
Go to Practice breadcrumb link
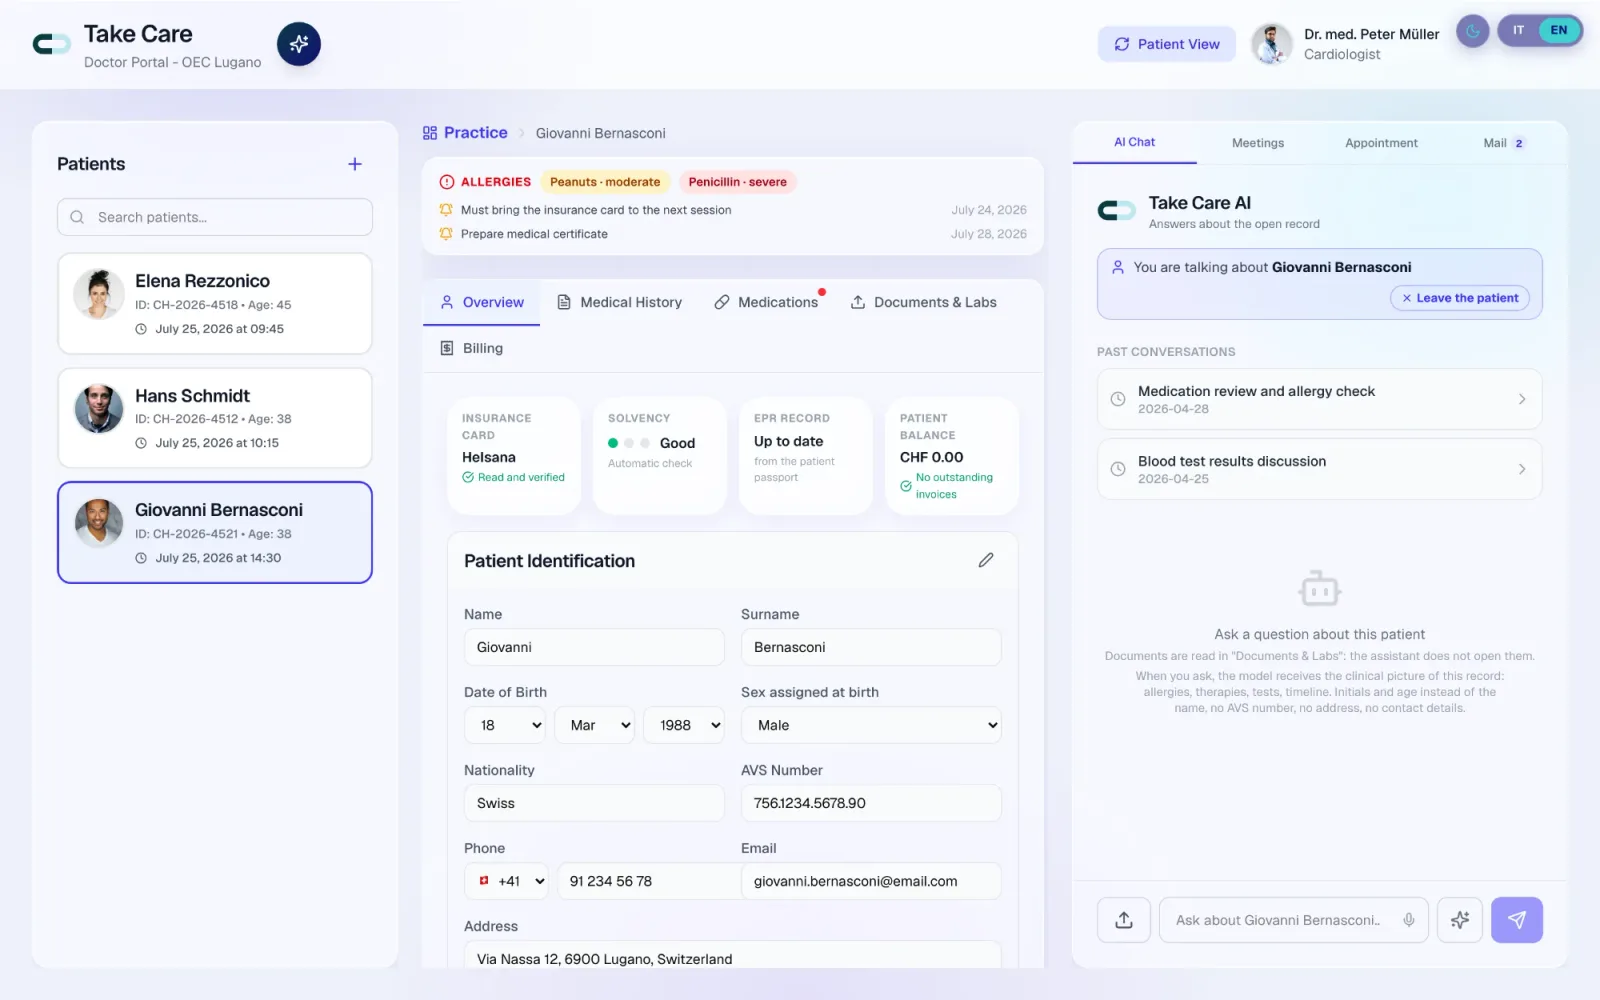465,133
